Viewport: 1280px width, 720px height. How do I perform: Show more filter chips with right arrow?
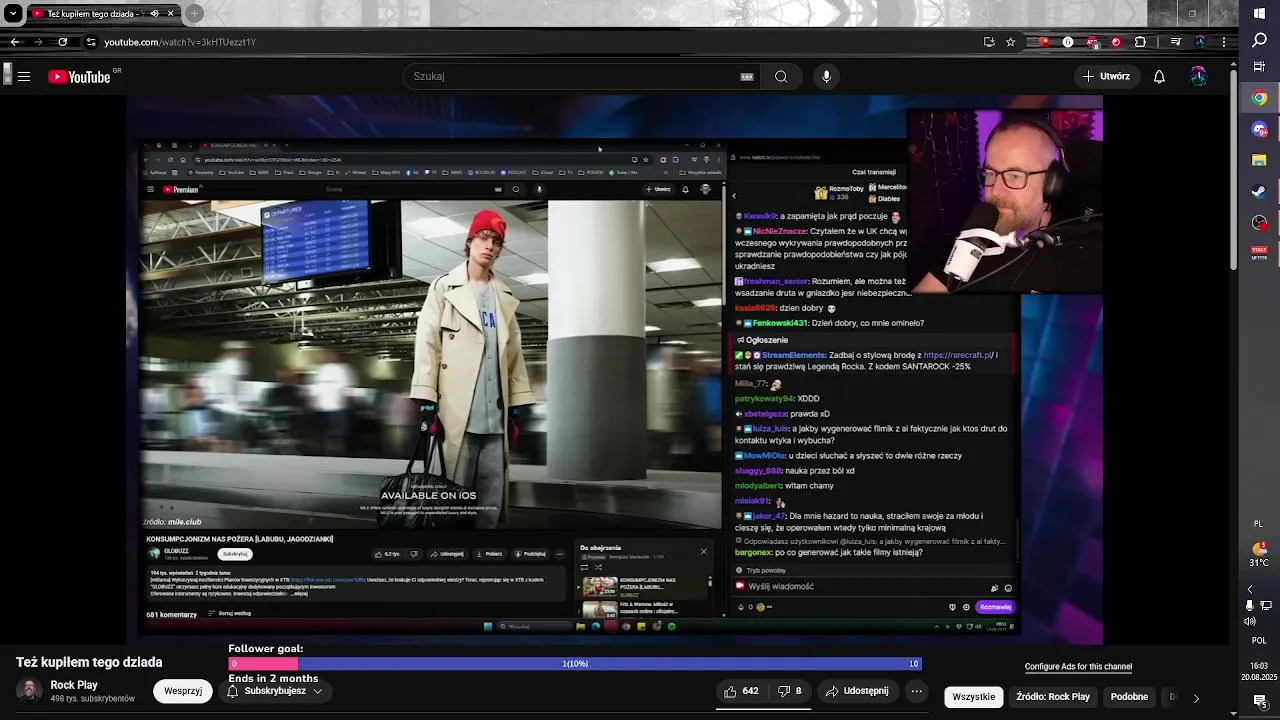coord(1196,698)
